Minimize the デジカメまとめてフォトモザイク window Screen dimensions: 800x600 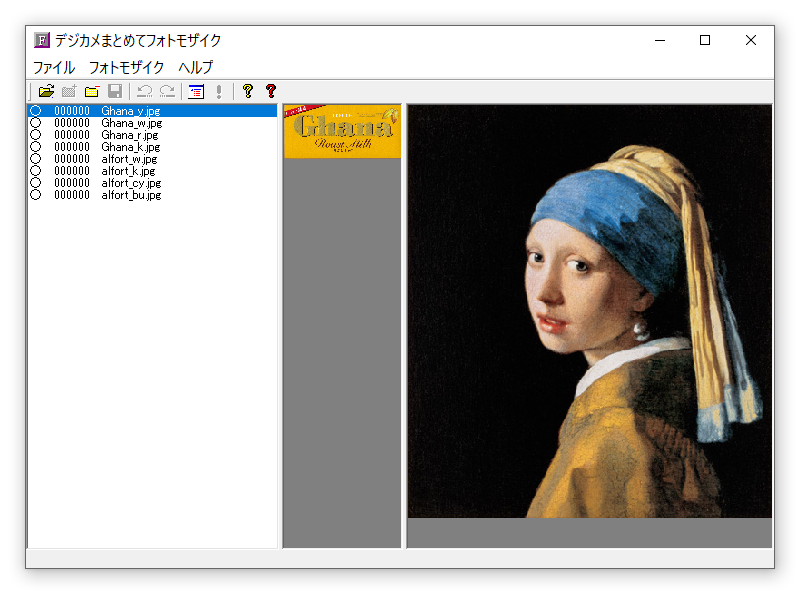point(660,40)
